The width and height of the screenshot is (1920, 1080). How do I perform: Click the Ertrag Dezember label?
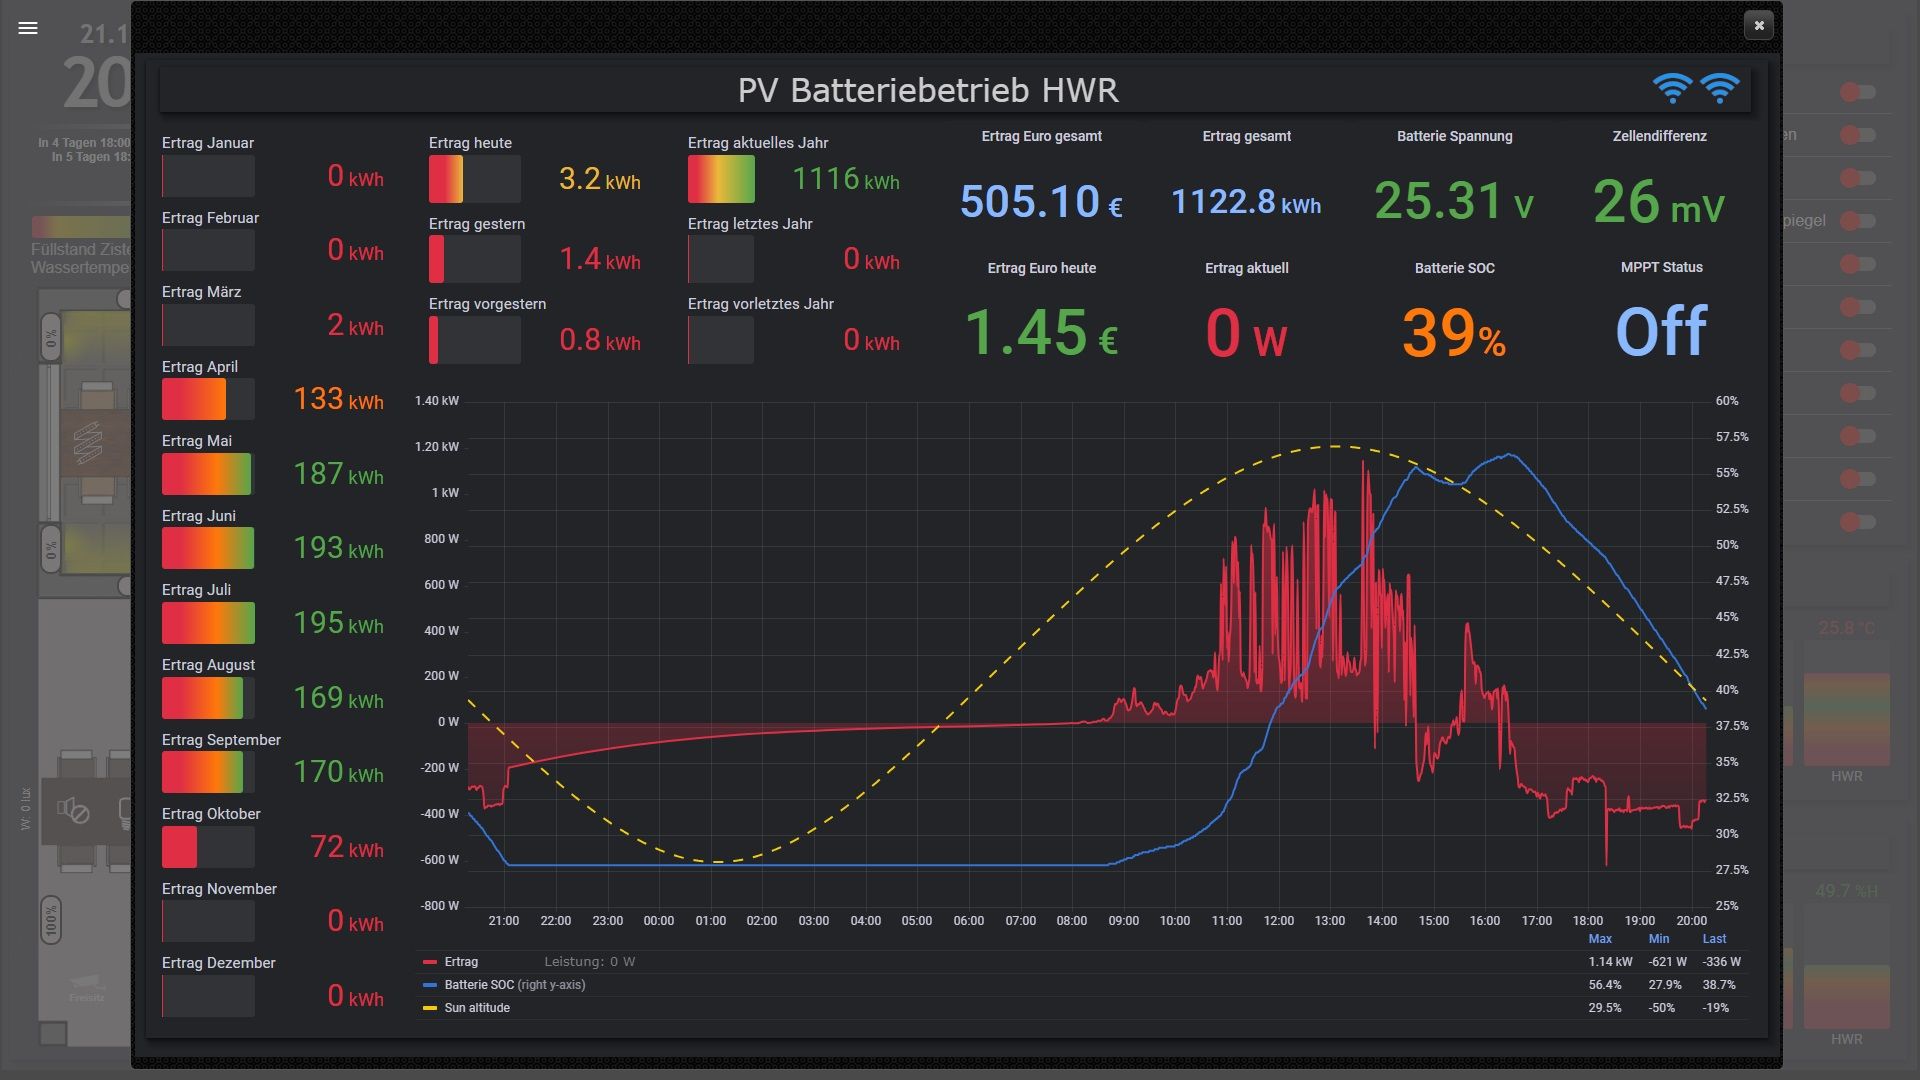pos(218,963)
